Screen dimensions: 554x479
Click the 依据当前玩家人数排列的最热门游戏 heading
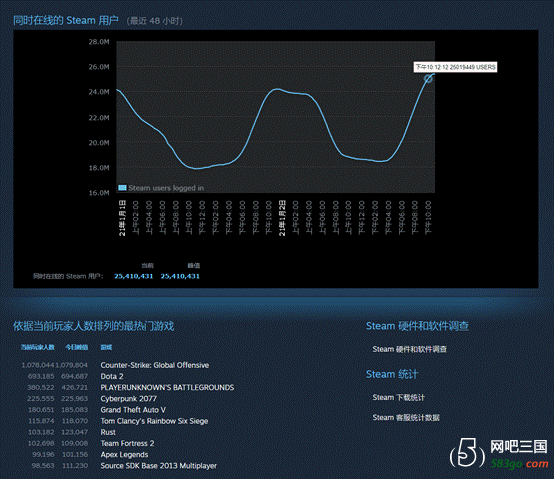94,326
